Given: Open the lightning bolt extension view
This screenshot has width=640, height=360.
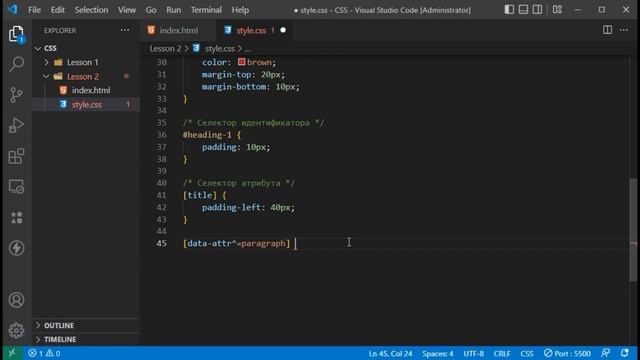Looking at the screenshot, I should point(16,248).
